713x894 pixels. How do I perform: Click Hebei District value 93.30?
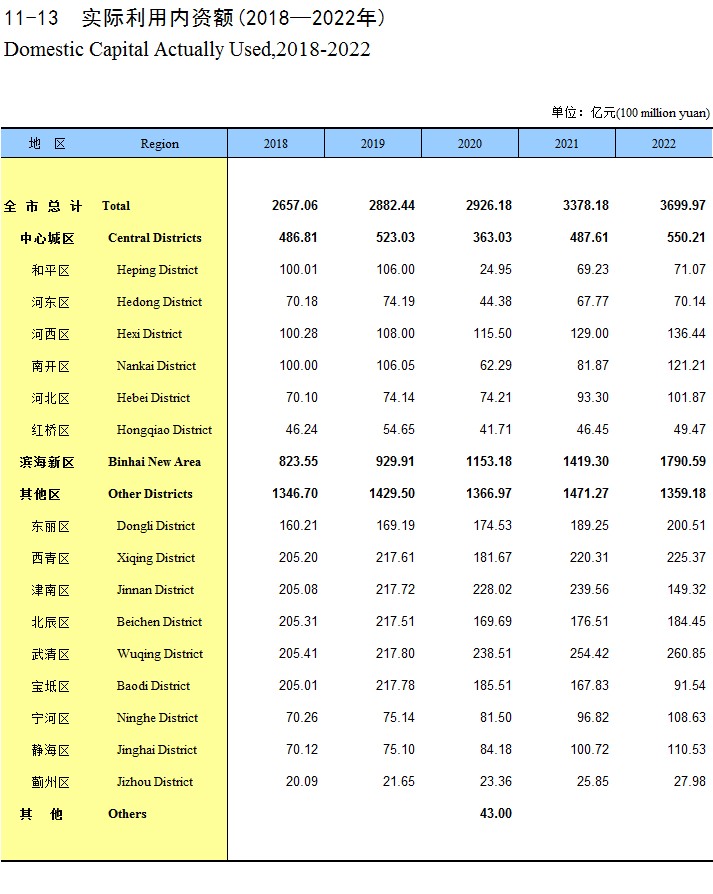click(x=593, y=397)
